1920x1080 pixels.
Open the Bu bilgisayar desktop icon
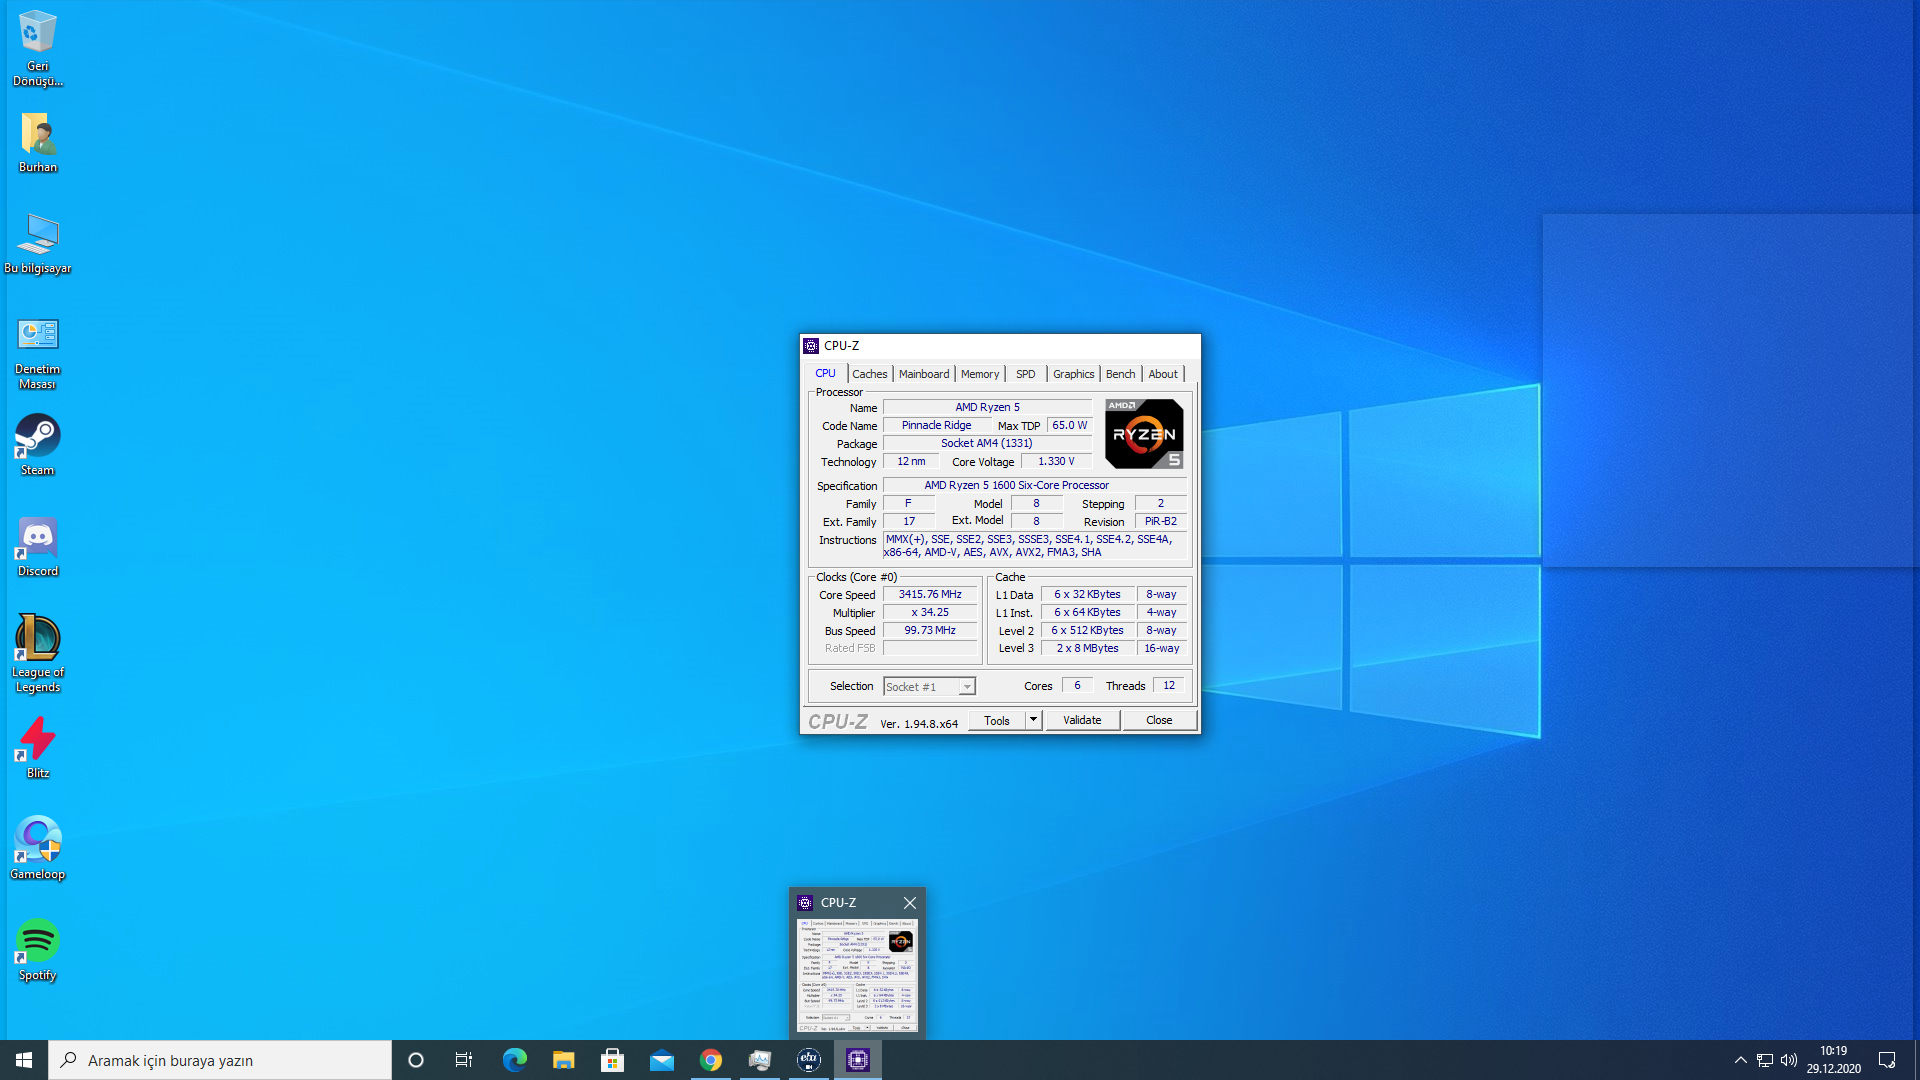coord(37,243)
